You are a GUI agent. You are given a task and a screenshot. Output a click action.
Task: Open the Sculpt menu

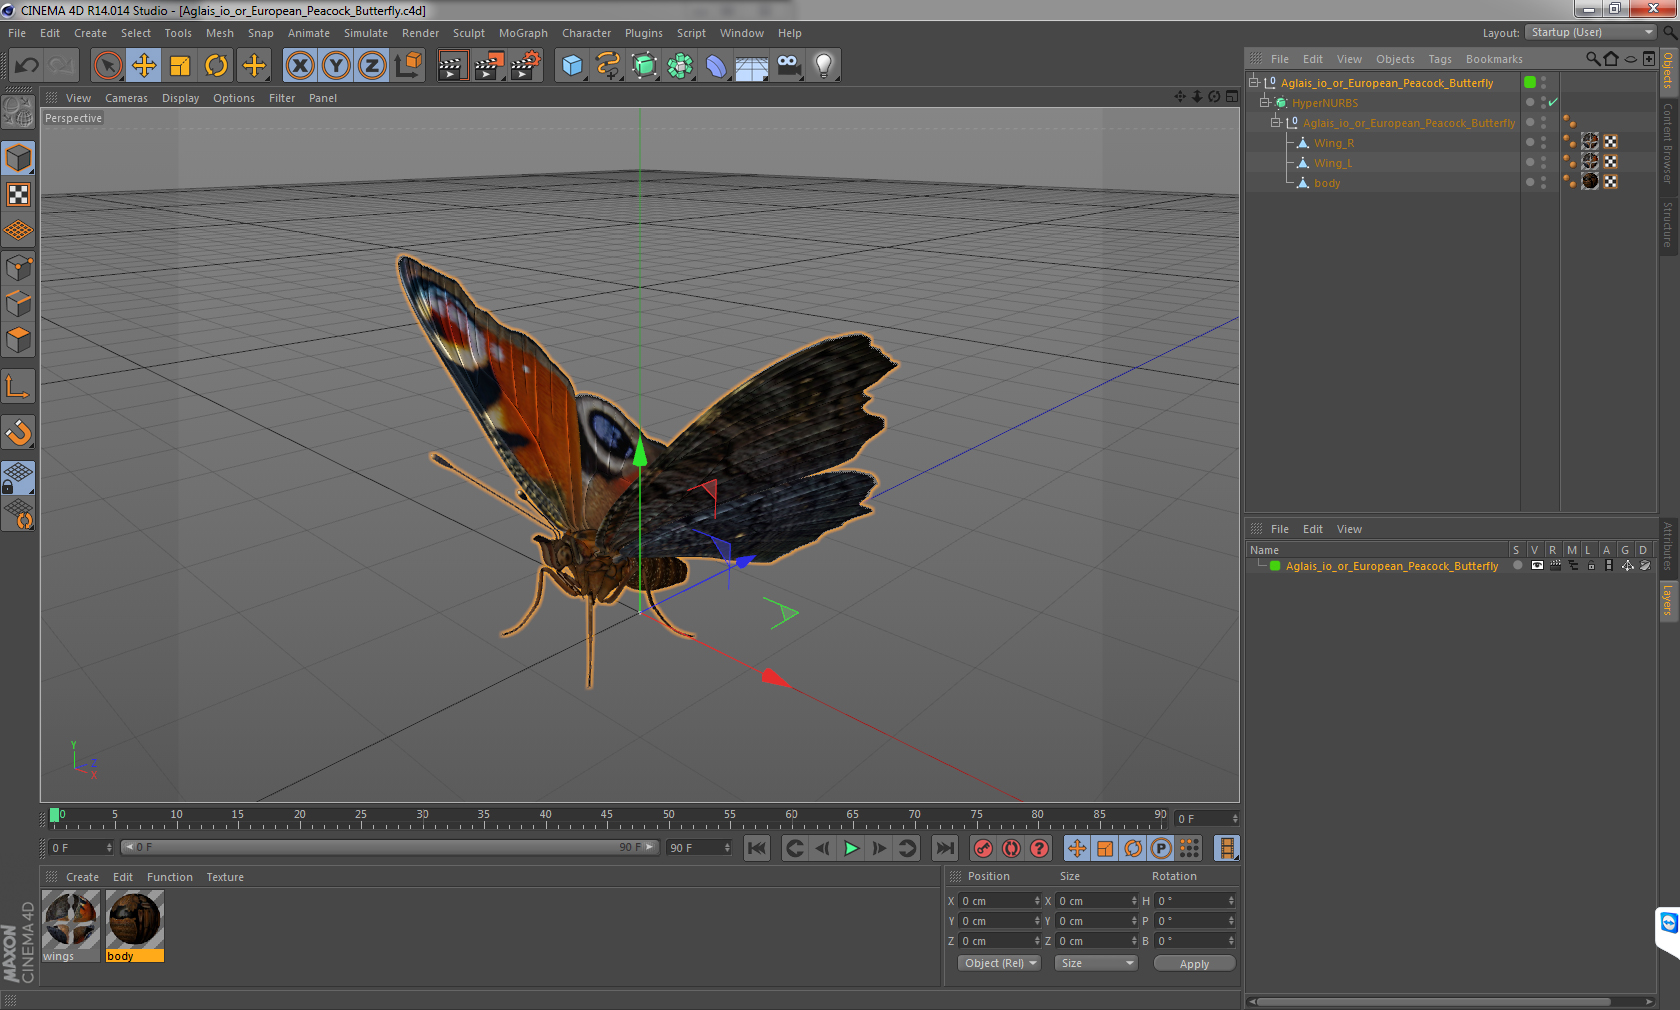468,33
